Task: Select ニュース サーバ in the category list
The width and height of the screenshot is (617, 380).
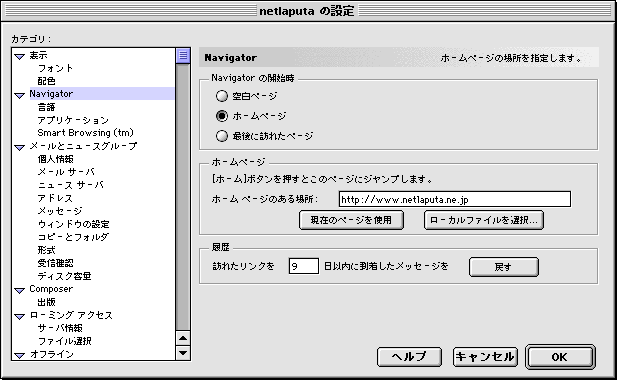Action: pos(70,185)
